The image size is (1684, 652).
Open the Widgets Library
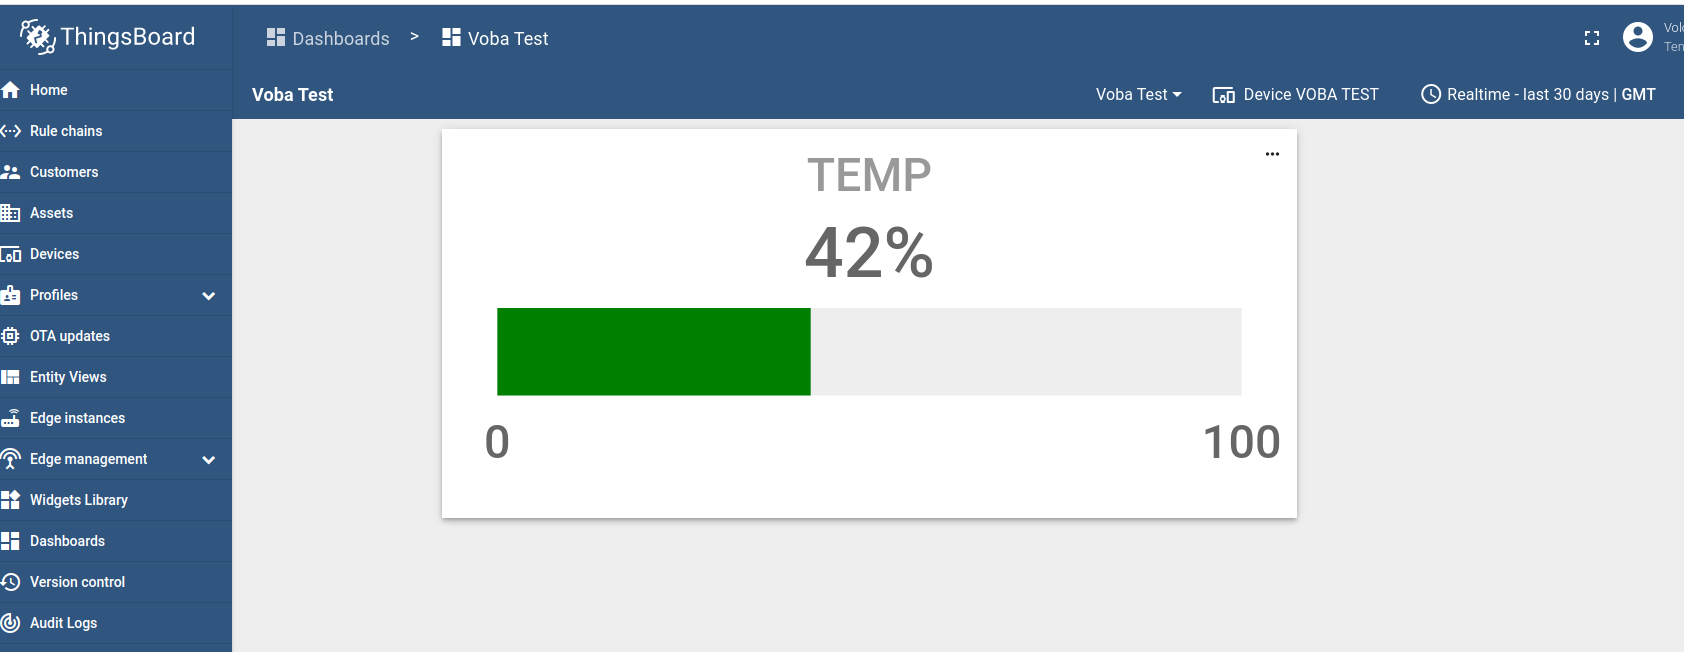click(78, 499)
